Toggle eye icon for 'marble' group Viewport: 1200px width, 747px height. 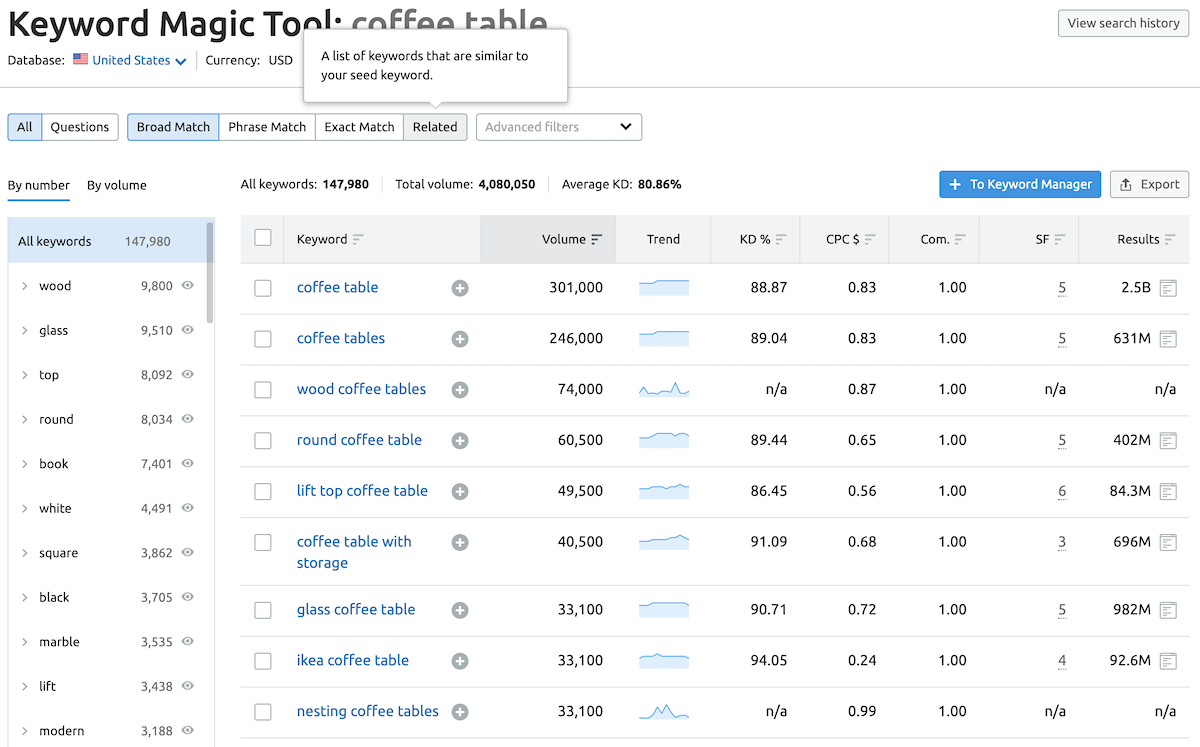187,641
